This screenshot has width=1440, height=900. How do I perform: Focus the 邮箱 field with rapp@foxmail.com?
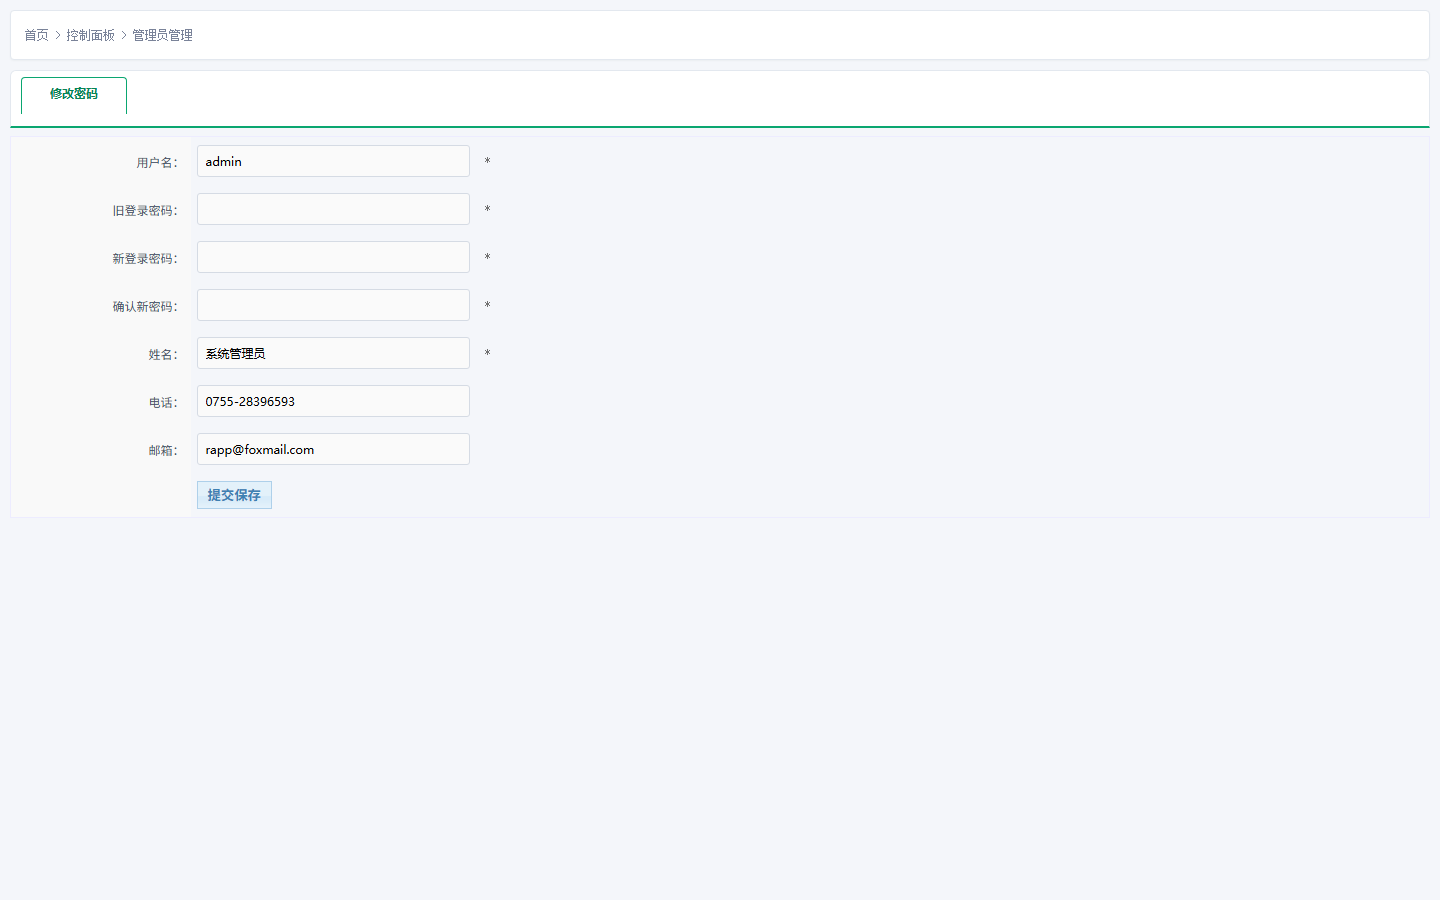coord(333,449)
